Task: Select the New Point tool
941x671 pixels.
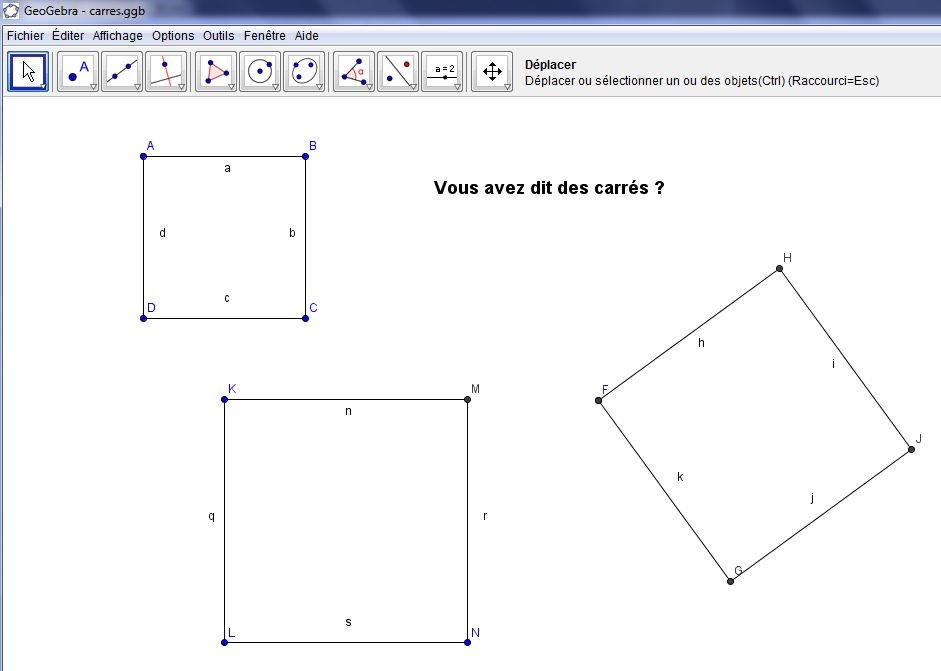Action: tap(77, 72)
